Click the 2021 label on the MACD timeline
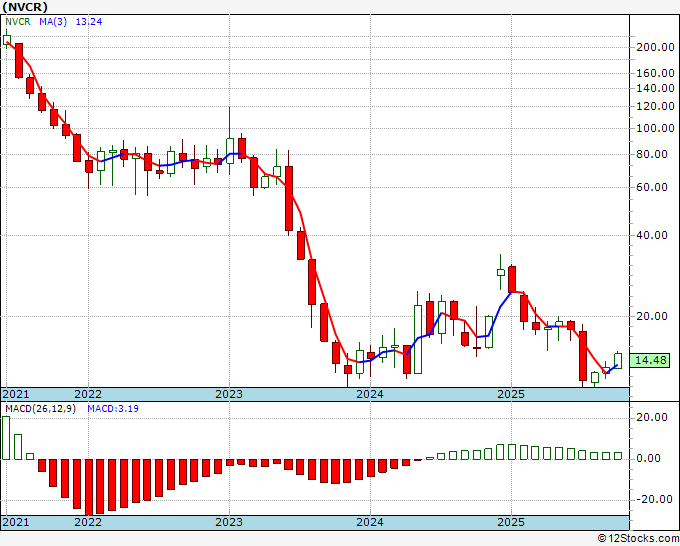The width and height of the screenshot is (680, 546). (16, 522)
